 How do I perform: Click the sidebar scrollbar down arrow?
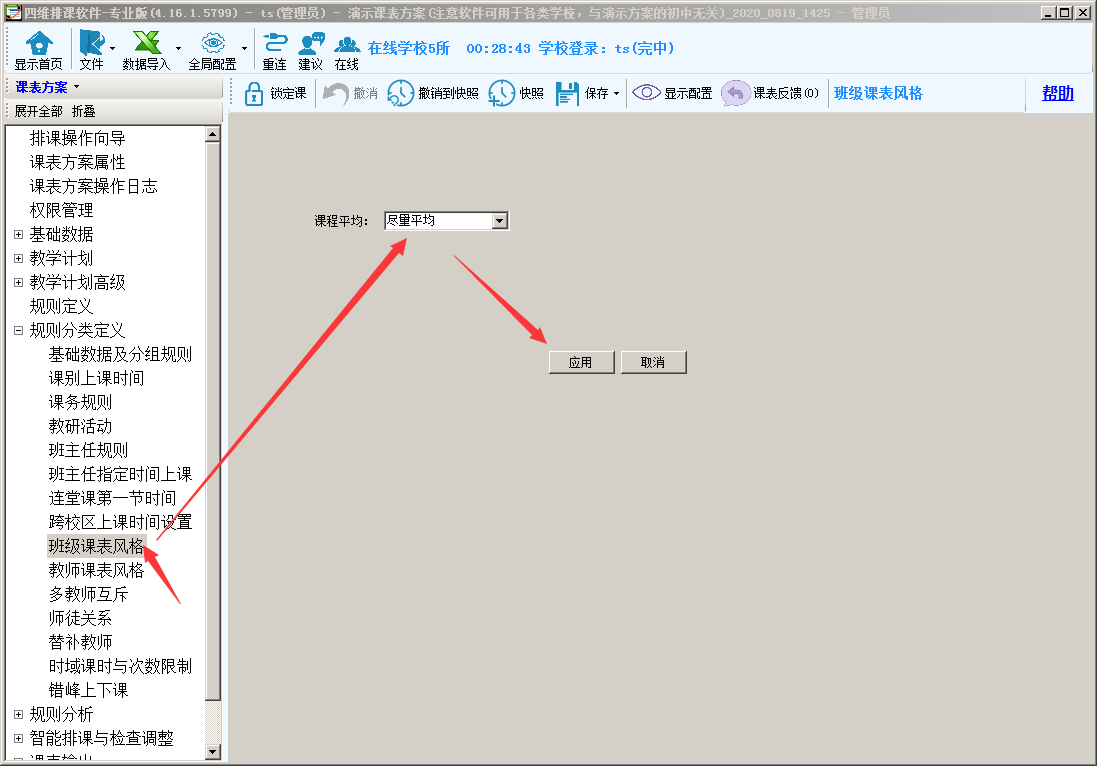click(212, 751)
